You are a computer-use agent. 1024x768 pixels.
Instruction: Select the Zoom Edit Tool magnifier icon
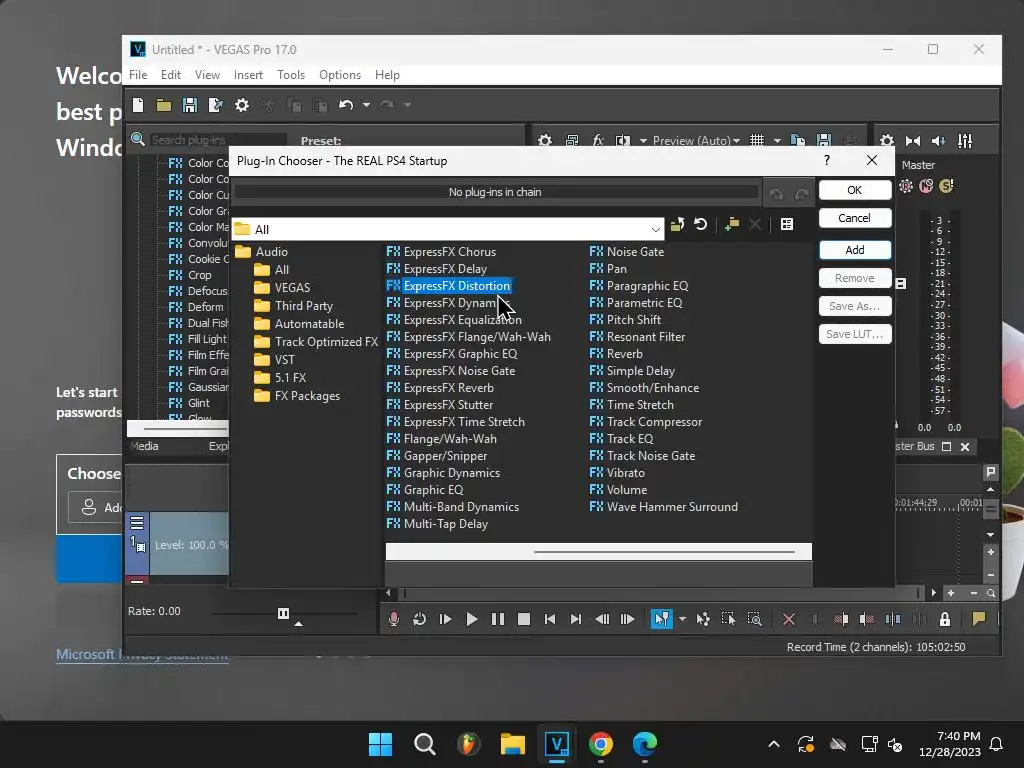point(754,618)
